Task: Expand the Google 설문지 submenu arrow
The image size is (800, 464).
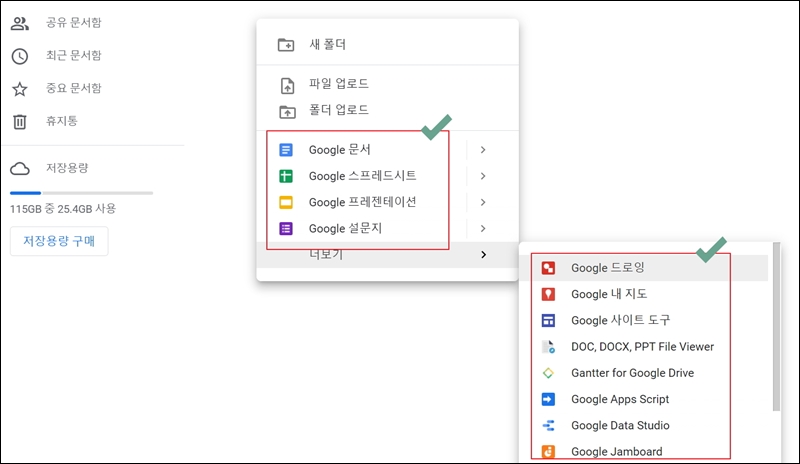Action: [483, 229]
